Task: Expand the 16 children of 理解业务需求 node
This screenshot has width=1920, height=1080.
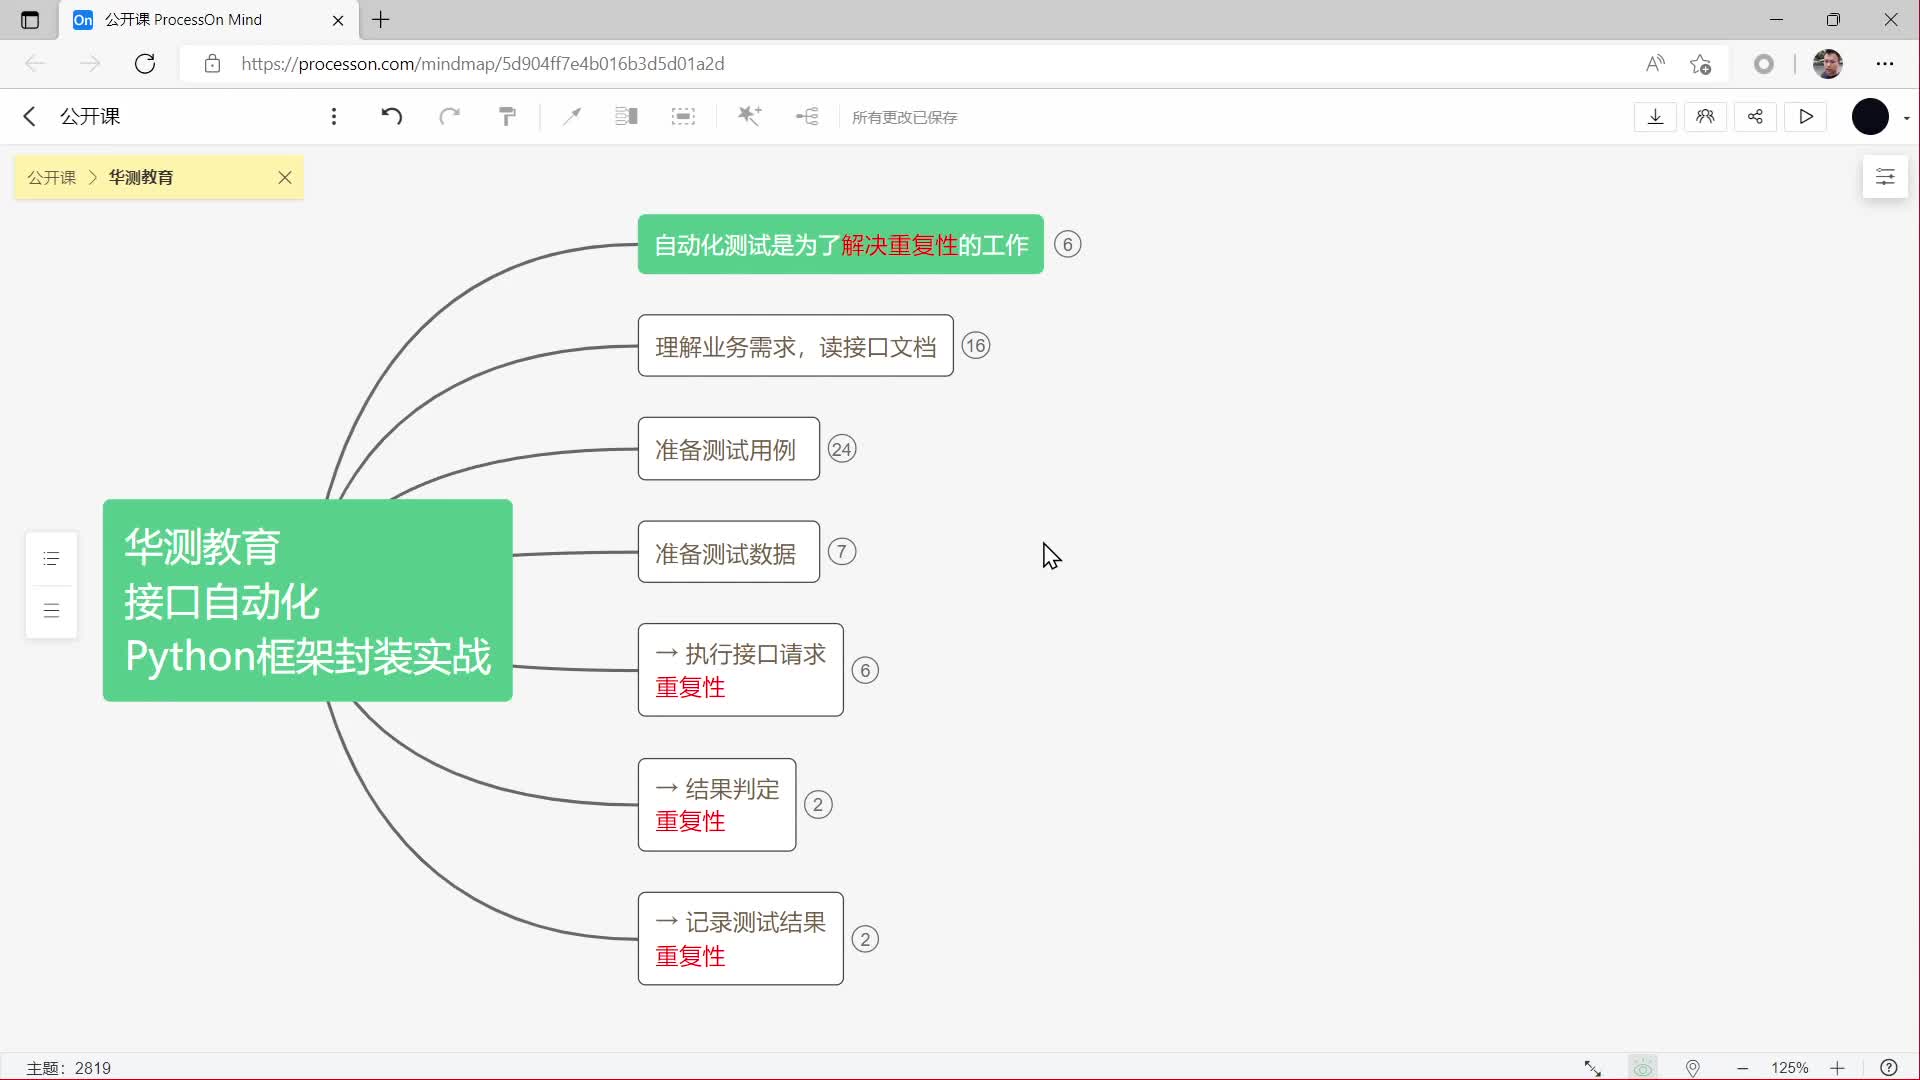Action: pyautogui.click(x=976, y=346)
